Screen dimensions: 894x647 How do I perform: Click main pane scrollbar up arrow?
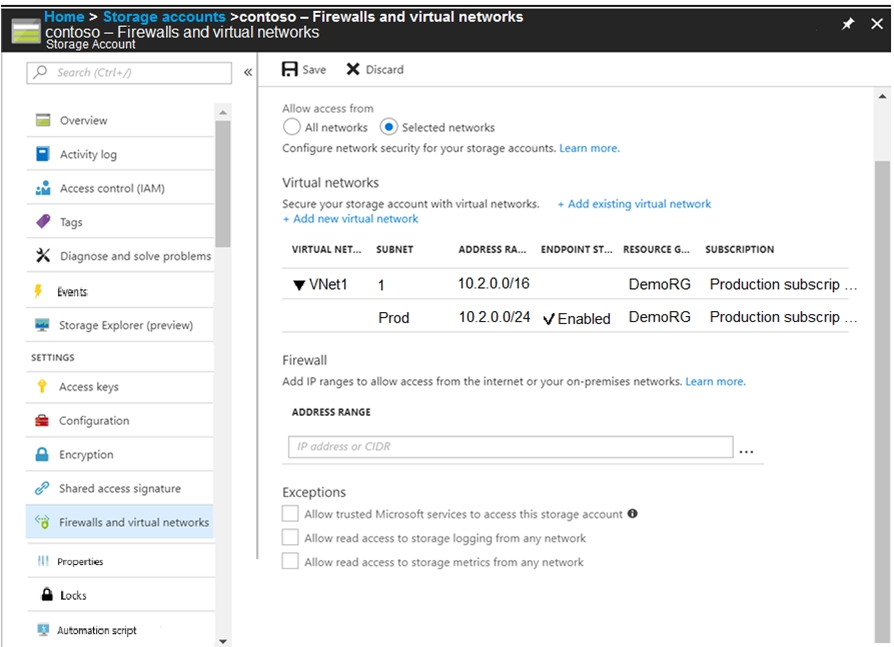pos(882,96)
